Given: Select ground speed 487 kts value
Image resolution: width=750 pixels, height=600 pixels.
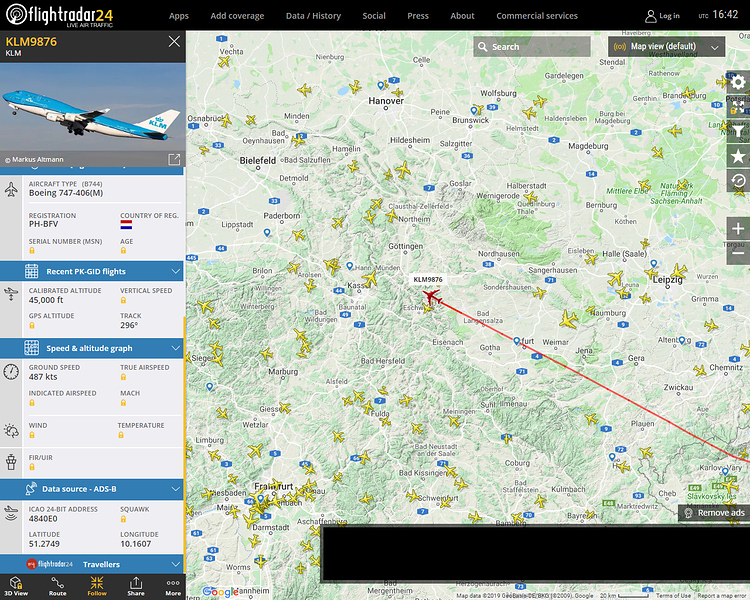Looking at the screenshot, I should point(43,377).
